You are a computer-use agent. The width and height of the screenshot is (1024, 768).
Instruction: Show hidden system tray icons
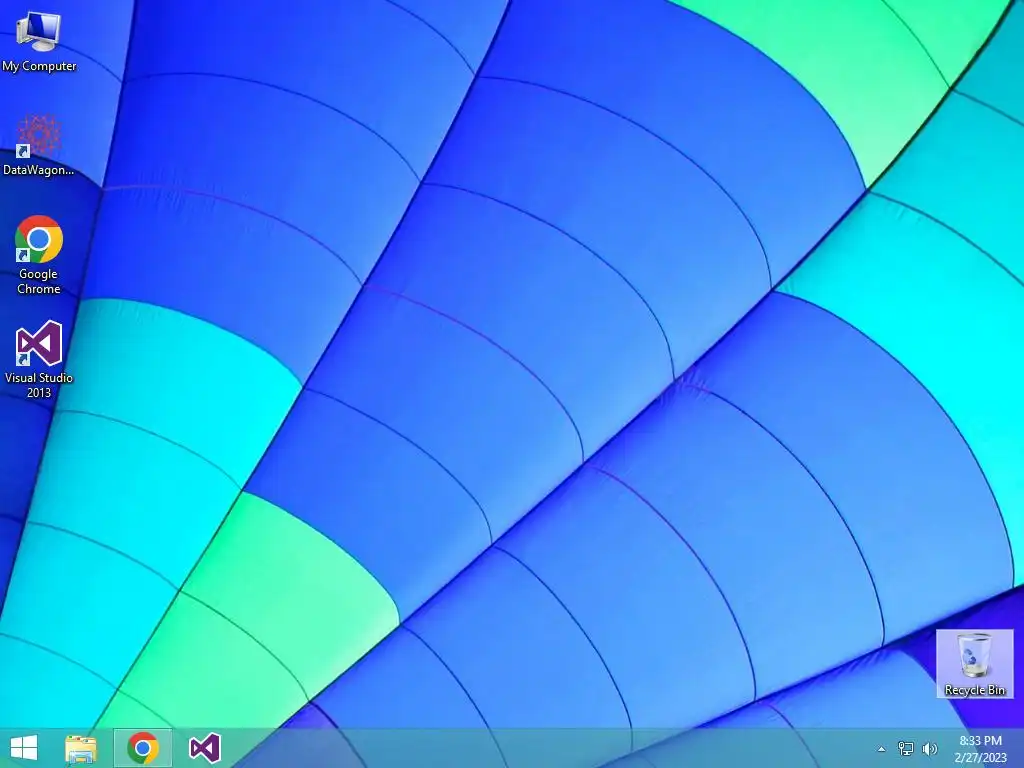coord(882,749)
